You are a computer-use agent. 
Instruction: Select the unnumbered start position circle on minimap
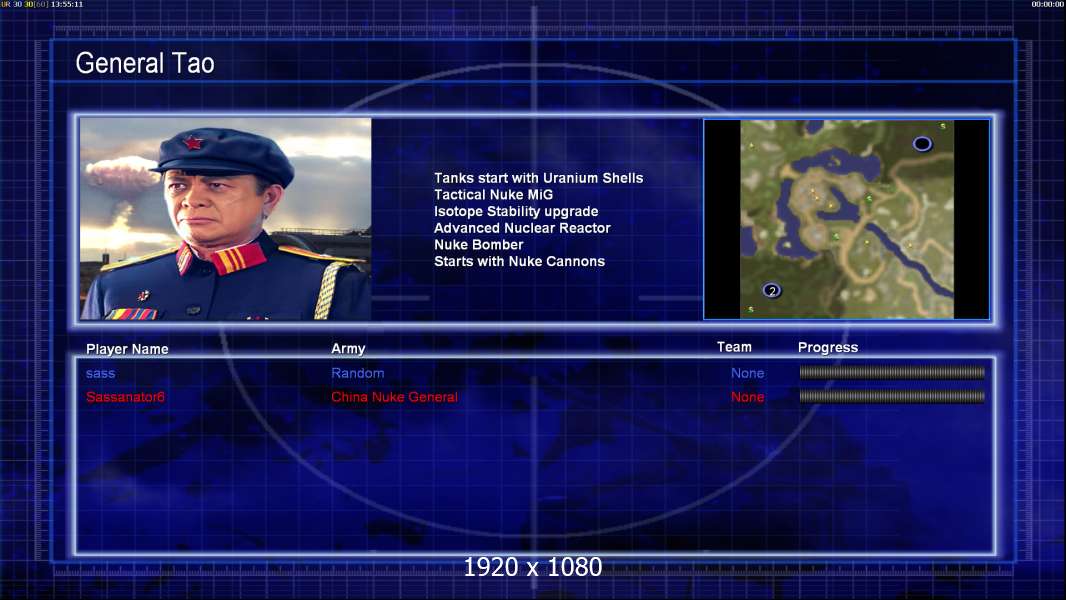pos(922,143)
